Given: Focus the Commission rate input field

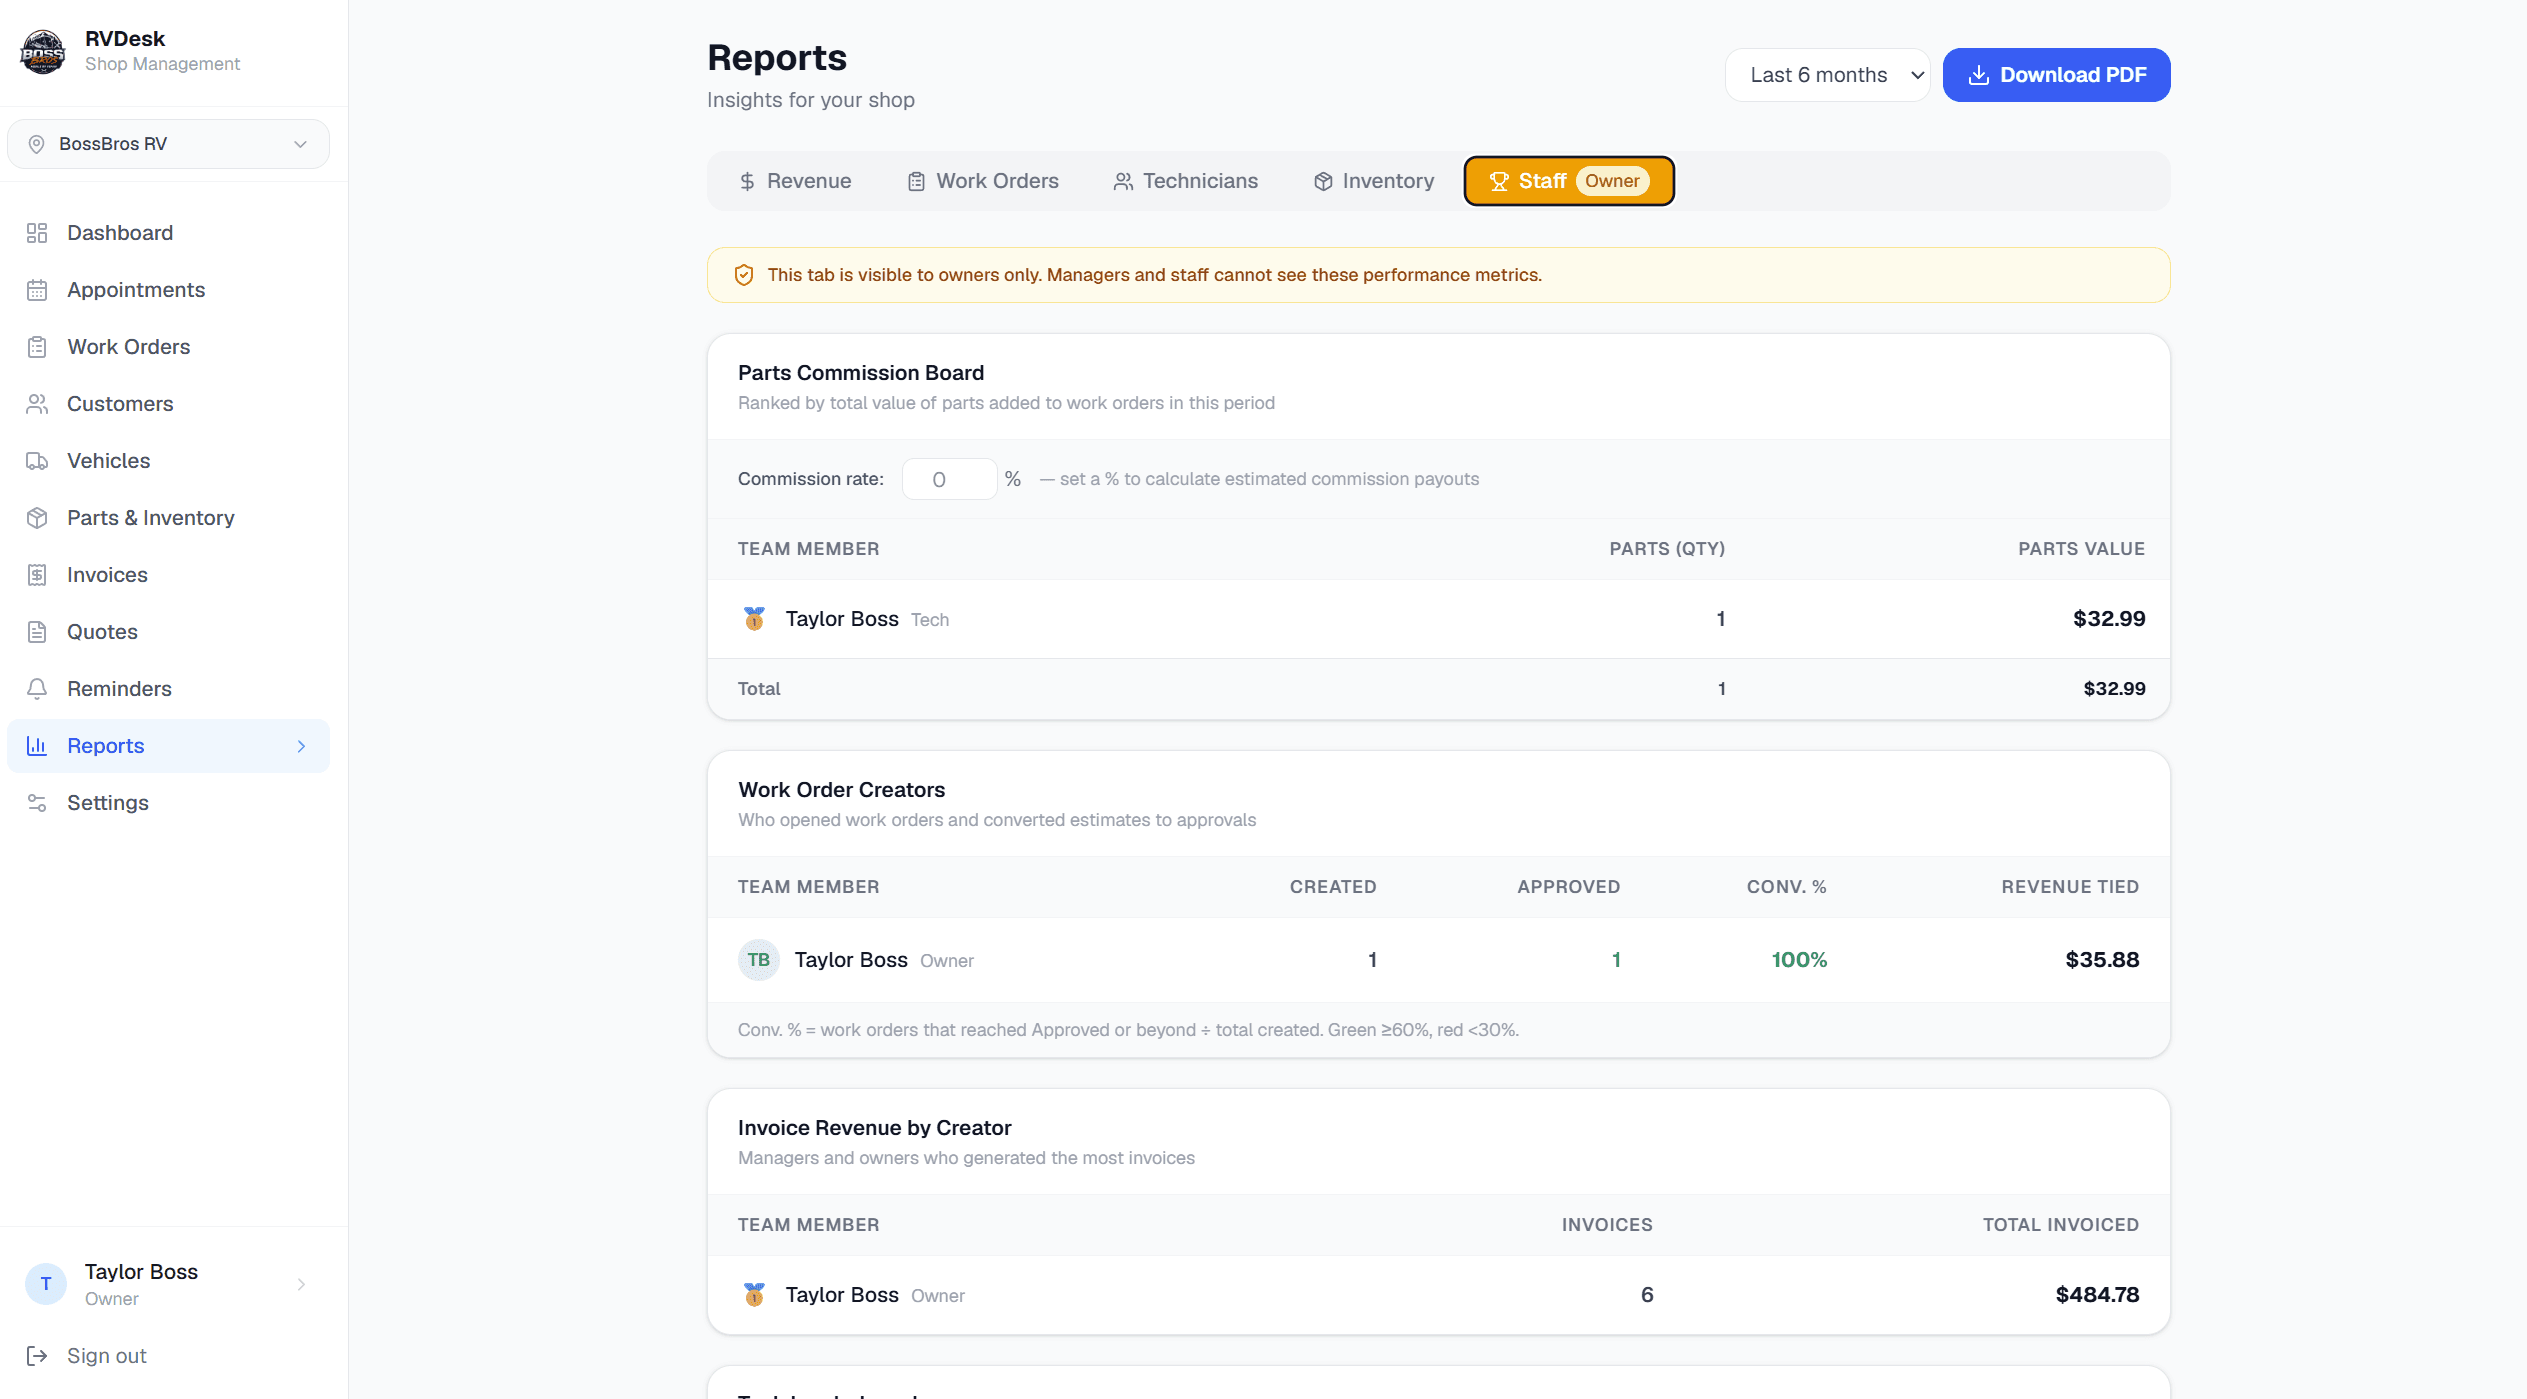Looking at the screenshot, I should 949,479.
